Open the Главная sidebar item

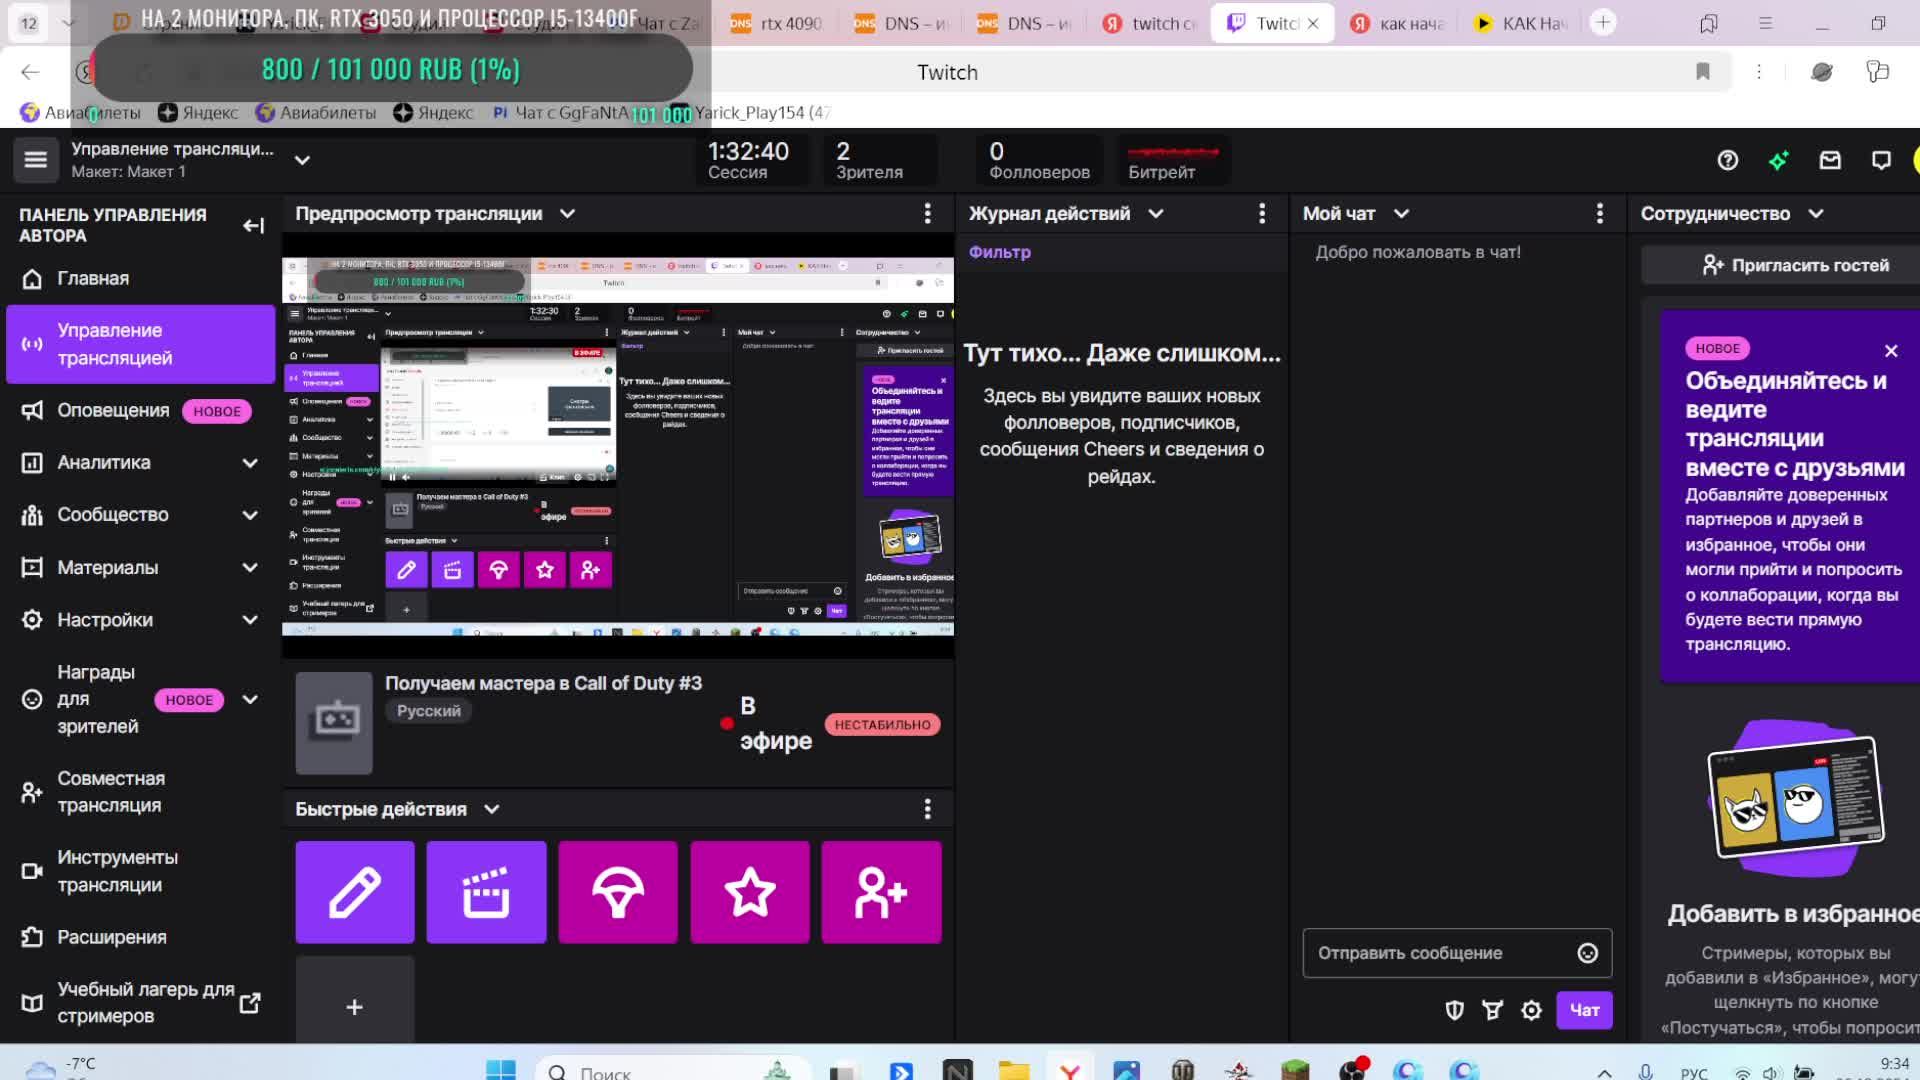click(x=92, y=279)
